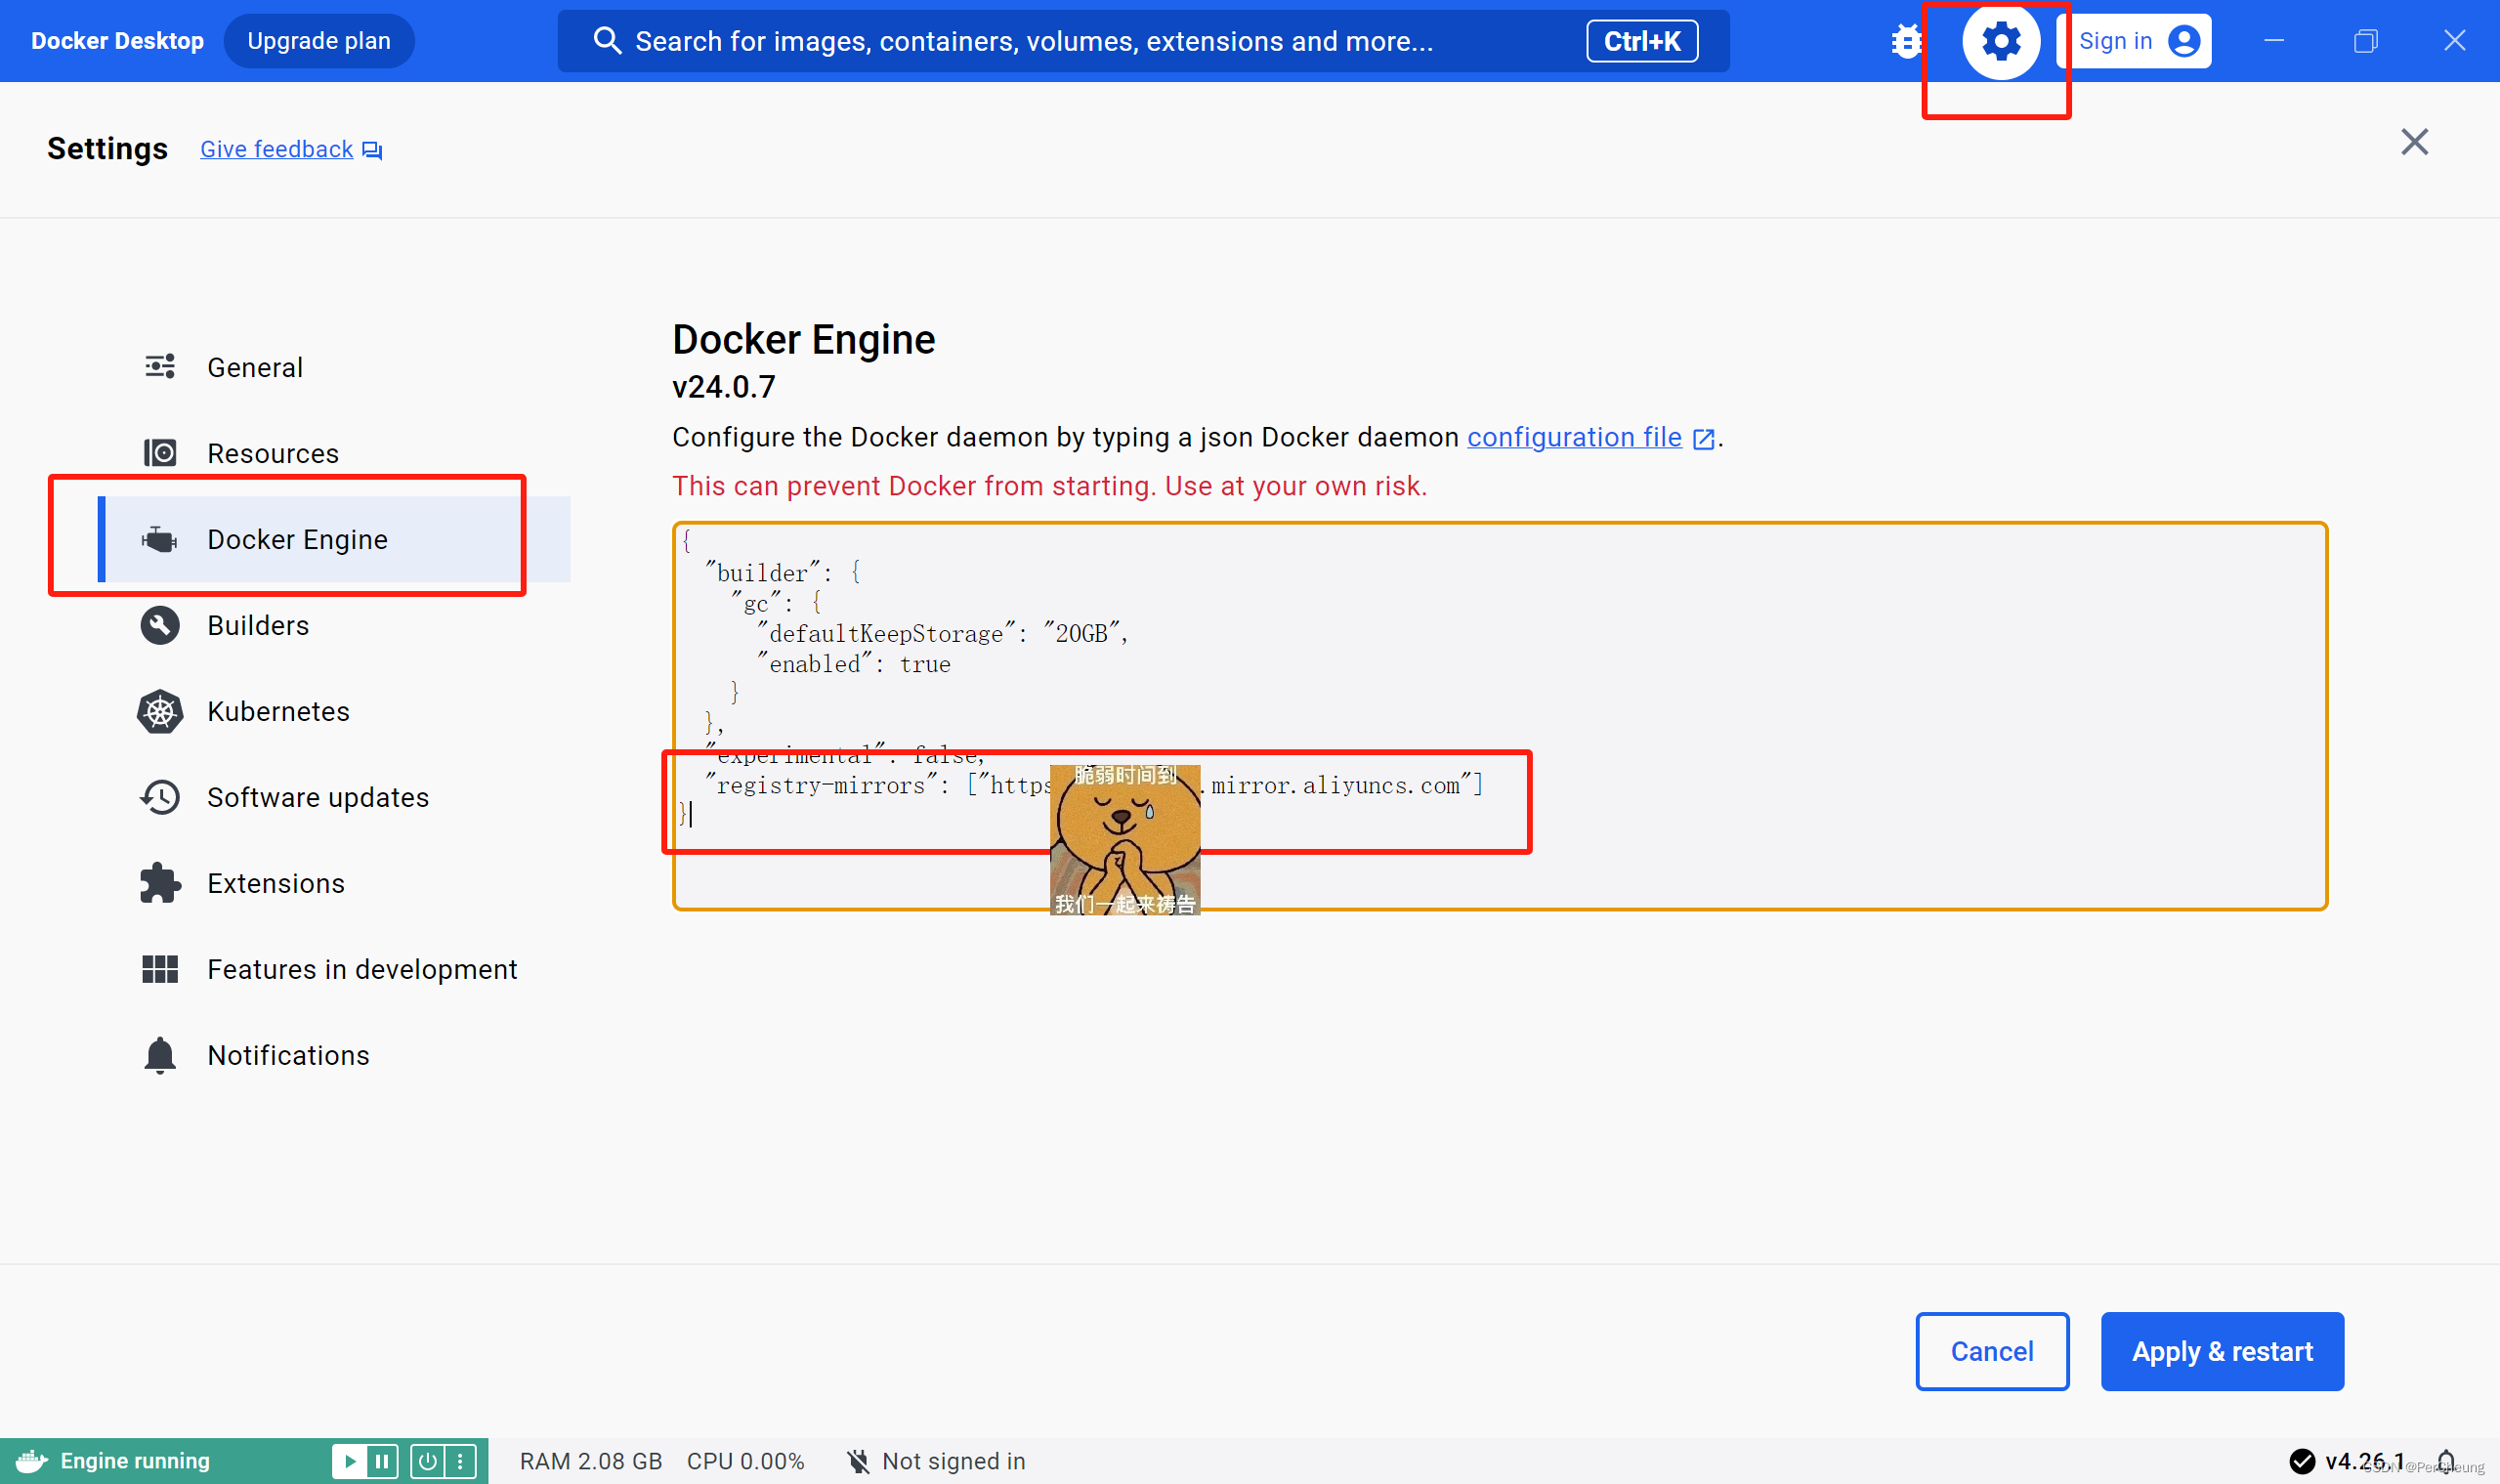Select General menu item
2500x1484 pixels.
coord(254,367)
